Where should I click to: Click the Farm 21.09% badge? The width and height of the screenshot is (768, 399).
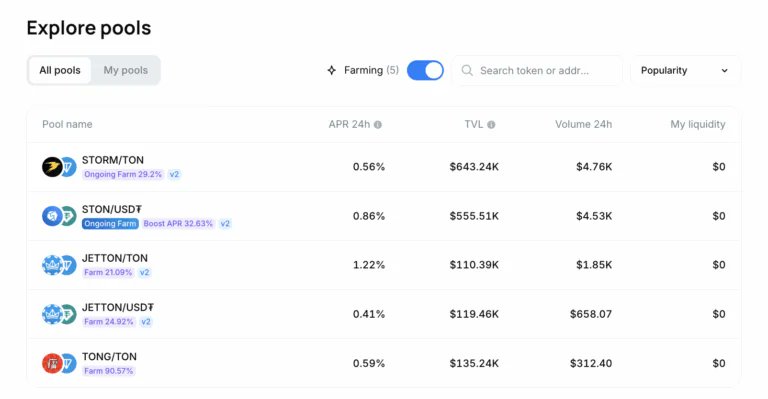[108, 272]
